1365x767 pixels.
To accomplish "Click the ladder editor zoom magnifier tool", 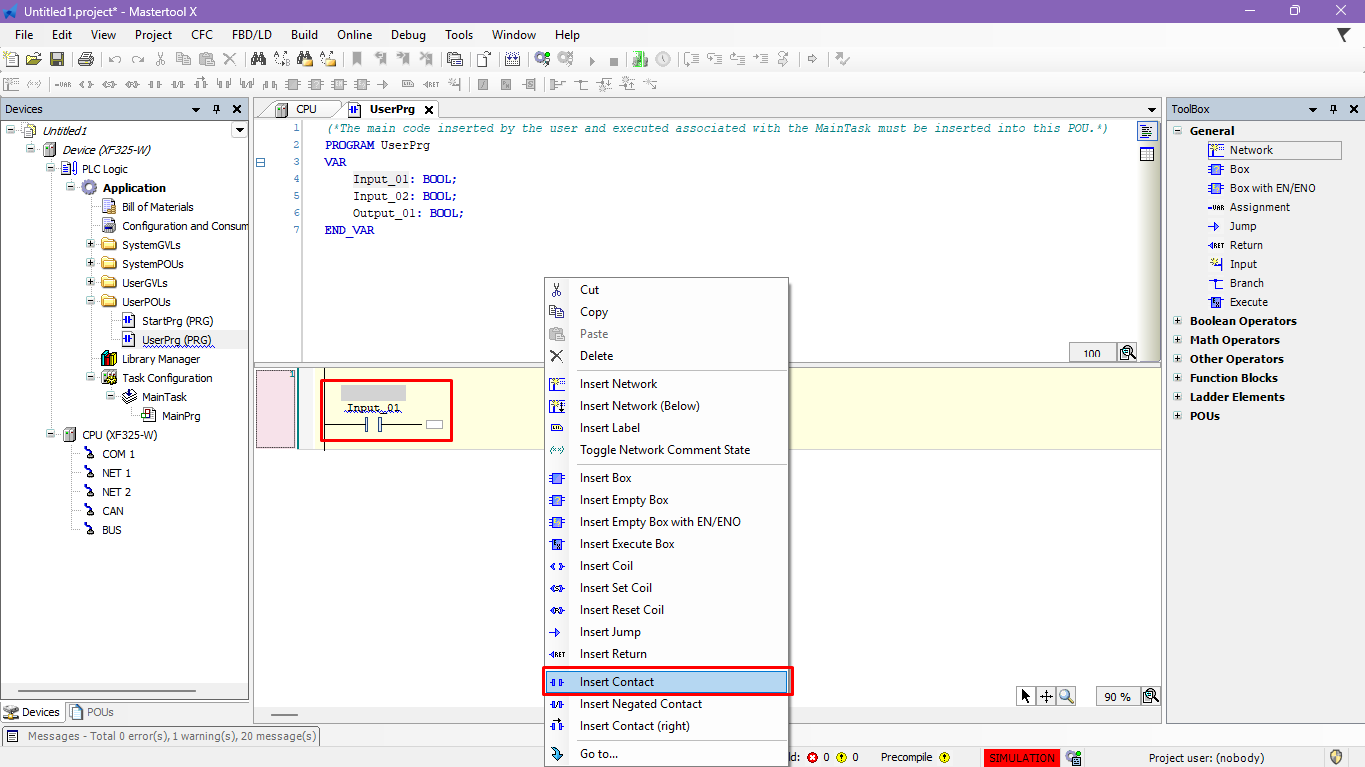I will click(1067, 697).
